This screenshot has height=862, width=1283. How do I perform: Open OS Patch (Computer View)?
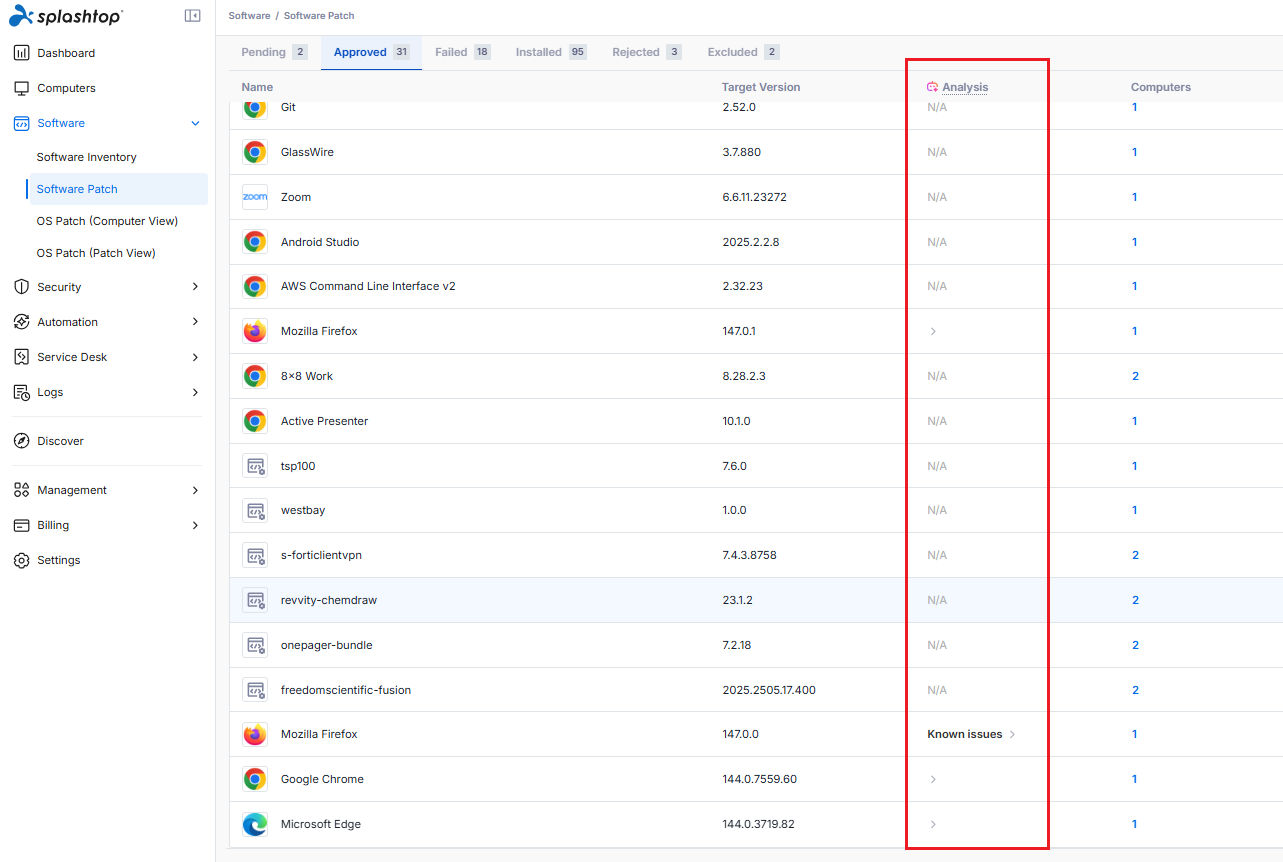coord(107,221)
